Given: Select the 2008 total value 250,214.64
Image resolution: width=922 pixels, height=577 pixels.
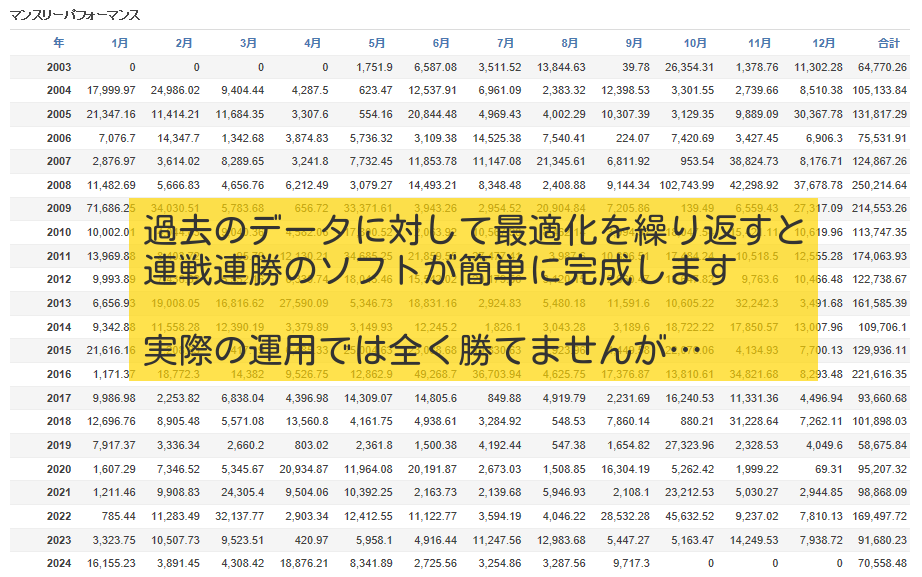Looking at the screenshot, I should (878, 185).
